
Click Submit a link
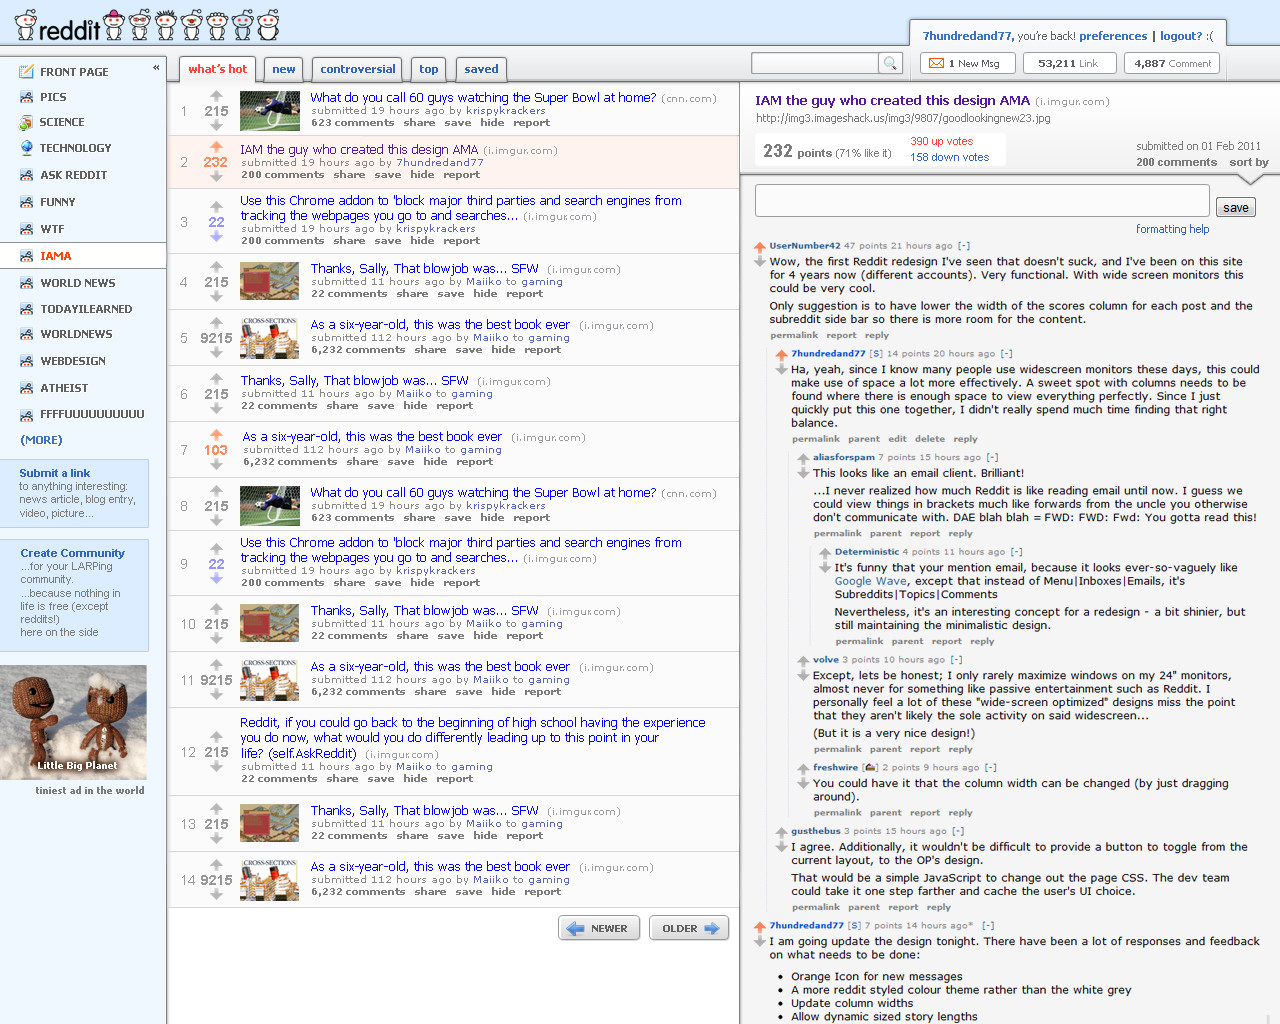click(x=55, y=473)
